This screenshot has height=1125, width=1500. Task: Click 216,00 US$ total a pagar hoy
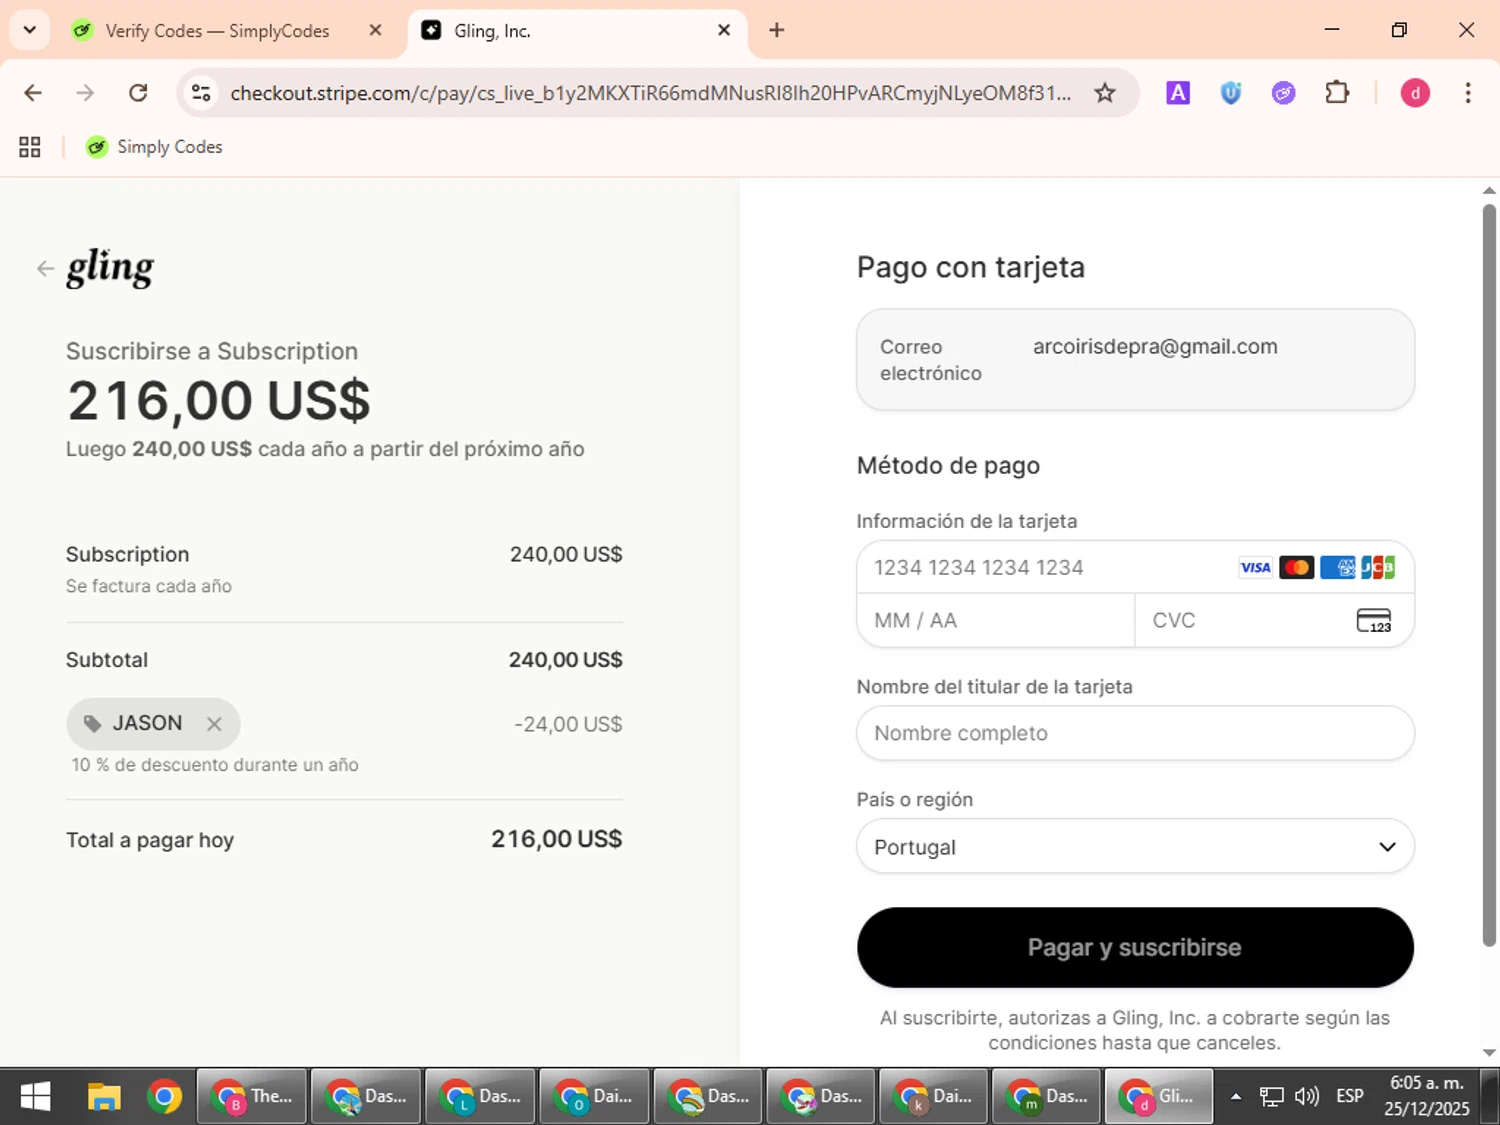coord(556,839)
